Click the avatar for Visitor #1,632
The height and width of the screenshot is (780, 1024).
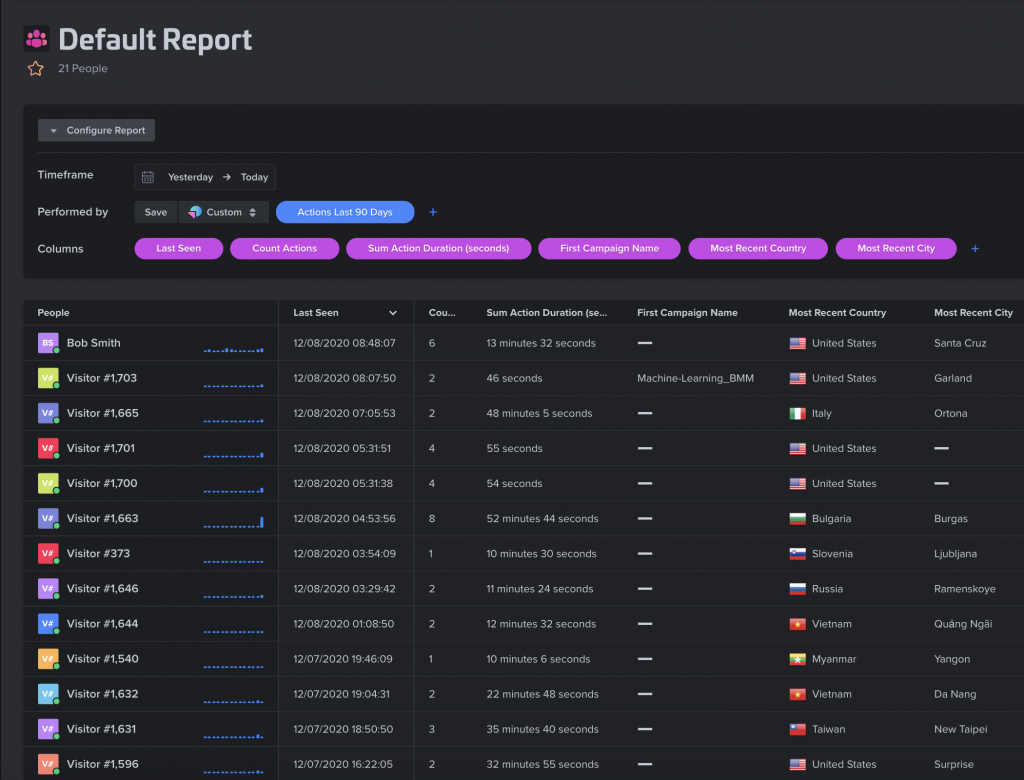(48, 694)
